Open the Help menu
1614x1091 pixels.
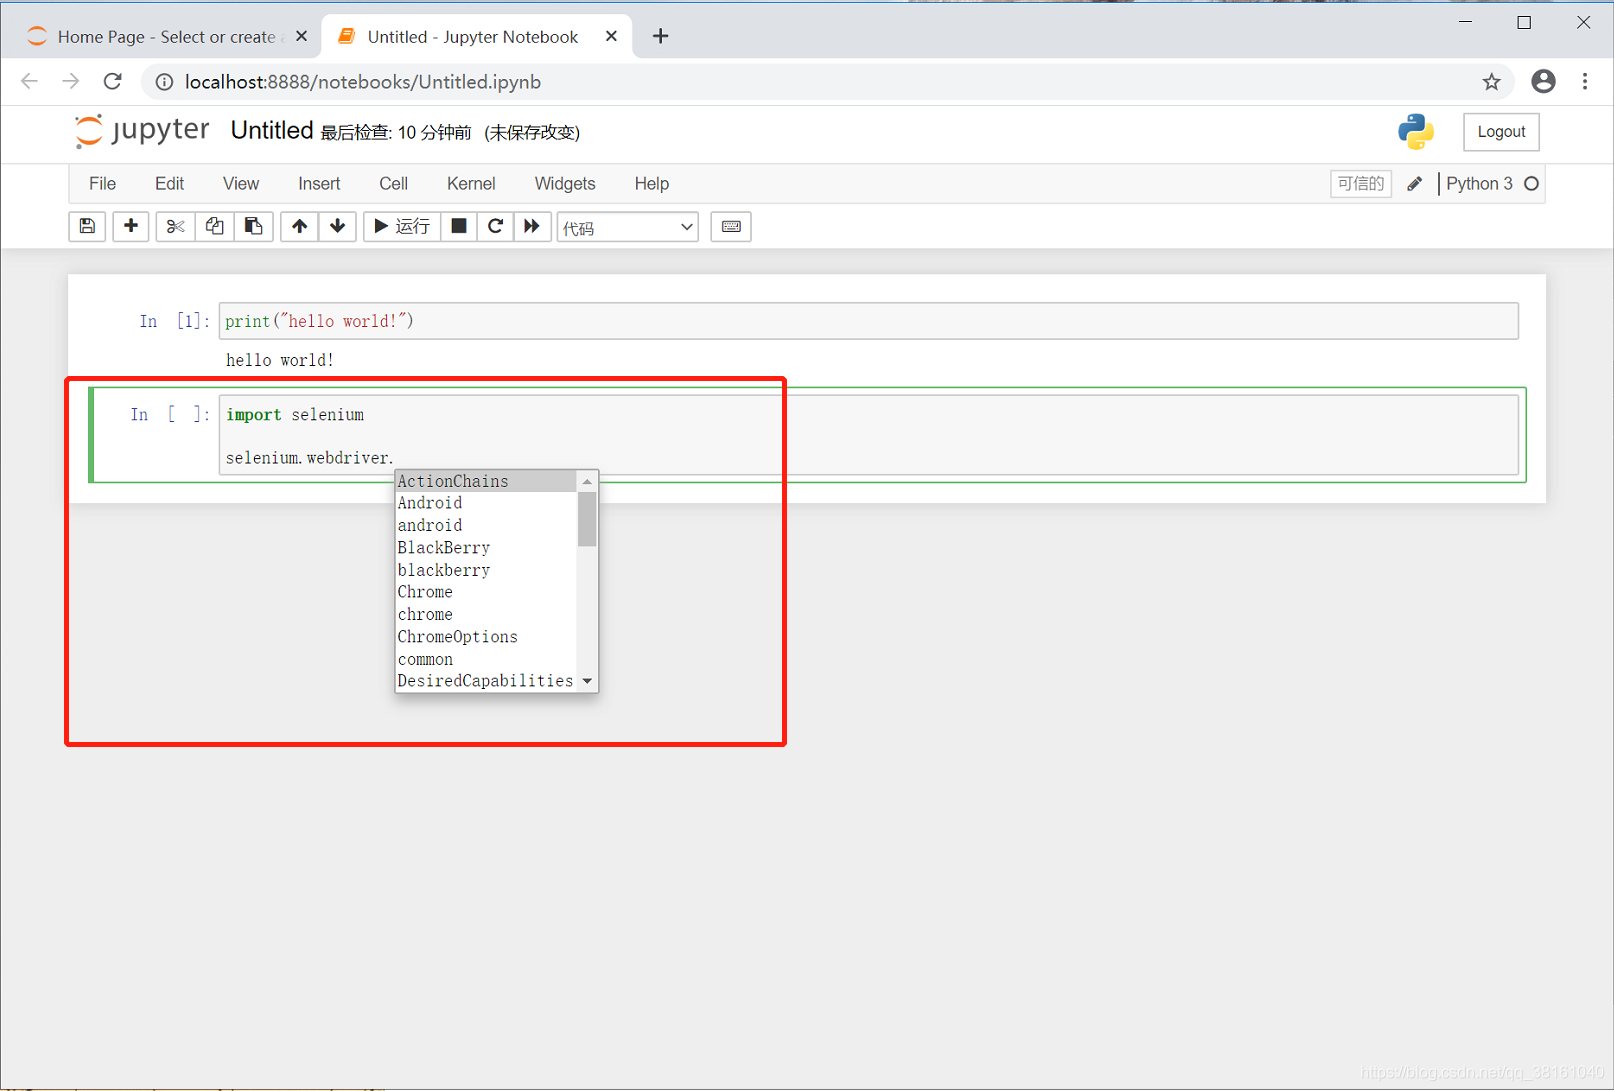click(x=652, y=183)
